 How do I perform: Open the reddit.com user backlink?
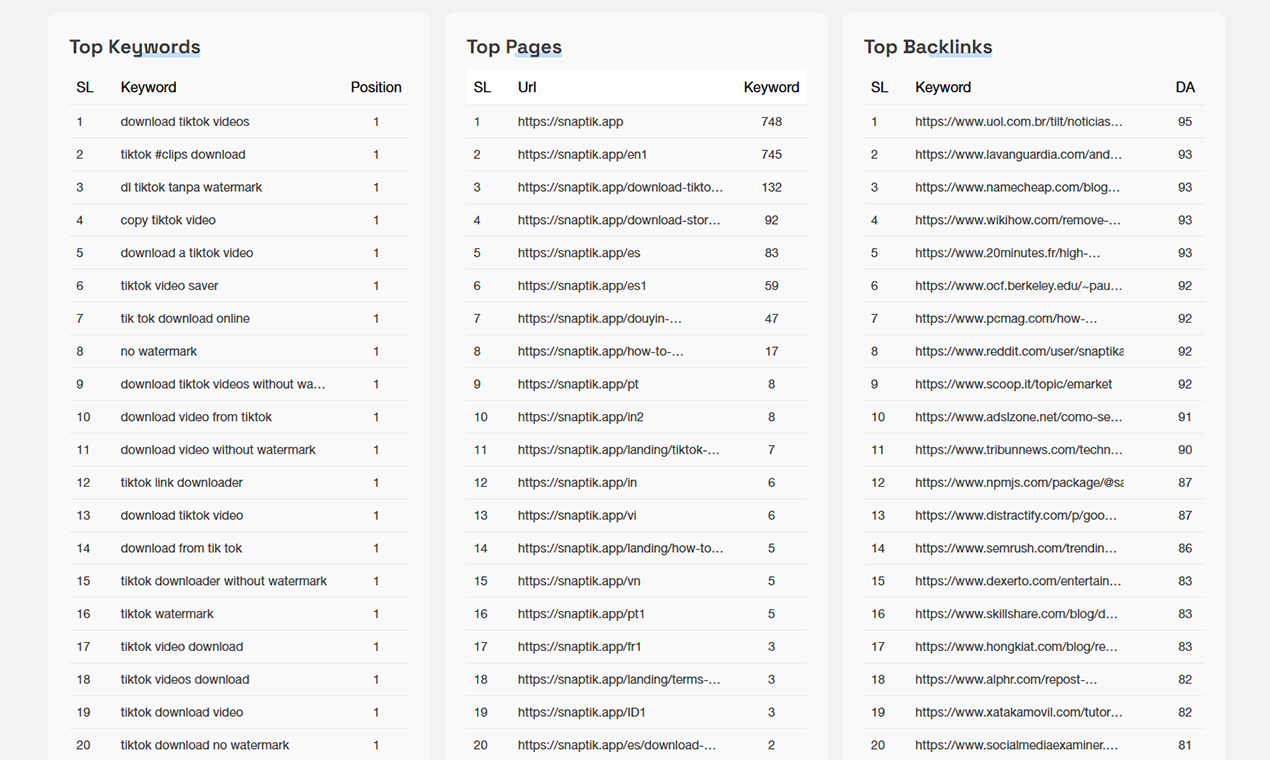click(1019, 352)
